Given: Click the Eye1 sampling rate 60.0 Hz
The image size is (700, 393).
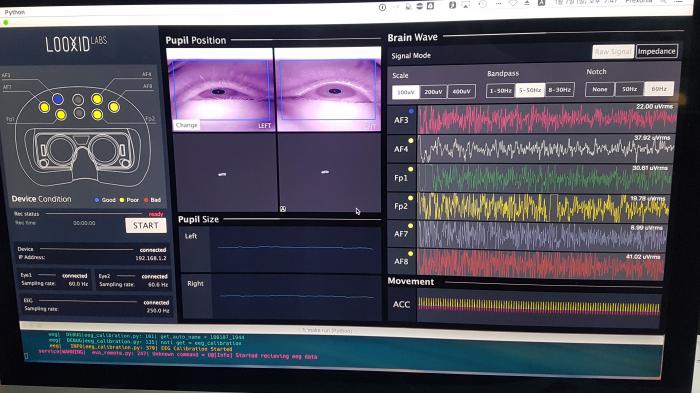Looking at the screenshot, I should click(x=78, y=284).
